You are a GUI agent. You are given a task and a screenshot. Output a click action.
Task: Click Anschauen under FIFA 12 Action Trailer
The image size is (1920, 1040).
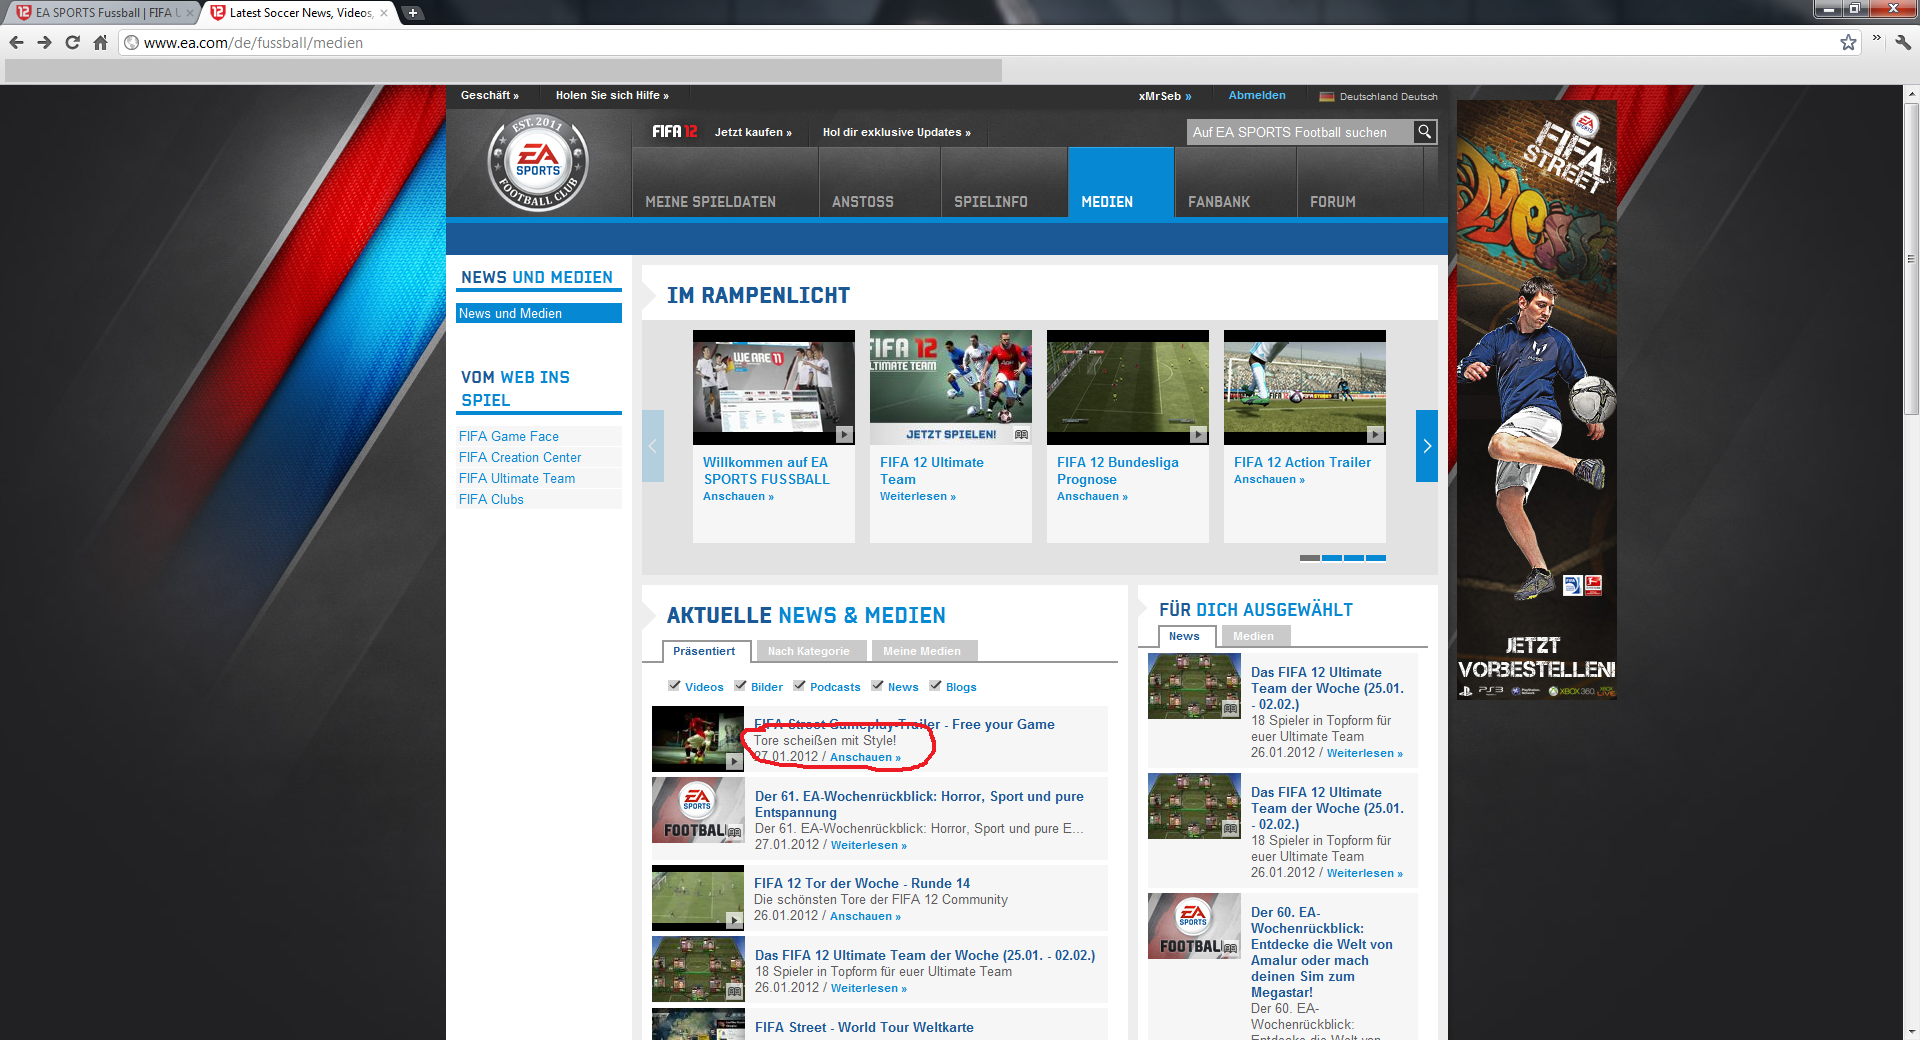(1269, 480)
